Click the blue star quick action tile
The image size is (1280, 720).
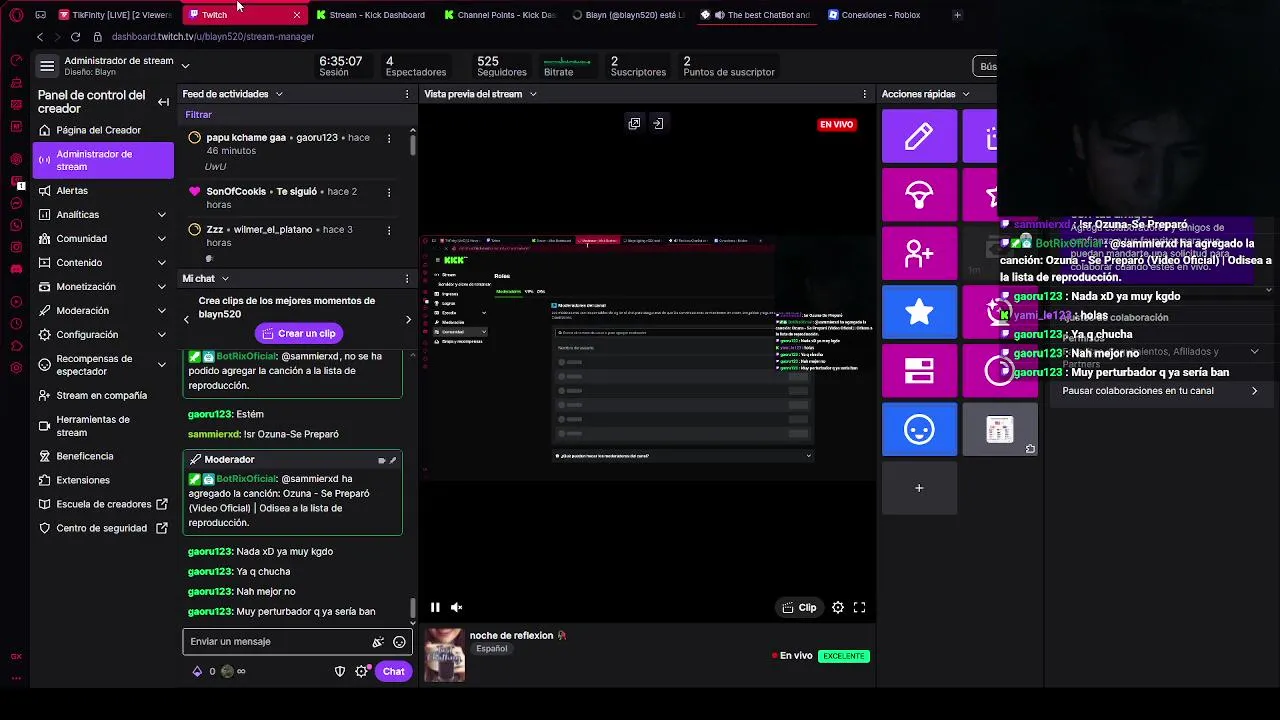point(919,312)
